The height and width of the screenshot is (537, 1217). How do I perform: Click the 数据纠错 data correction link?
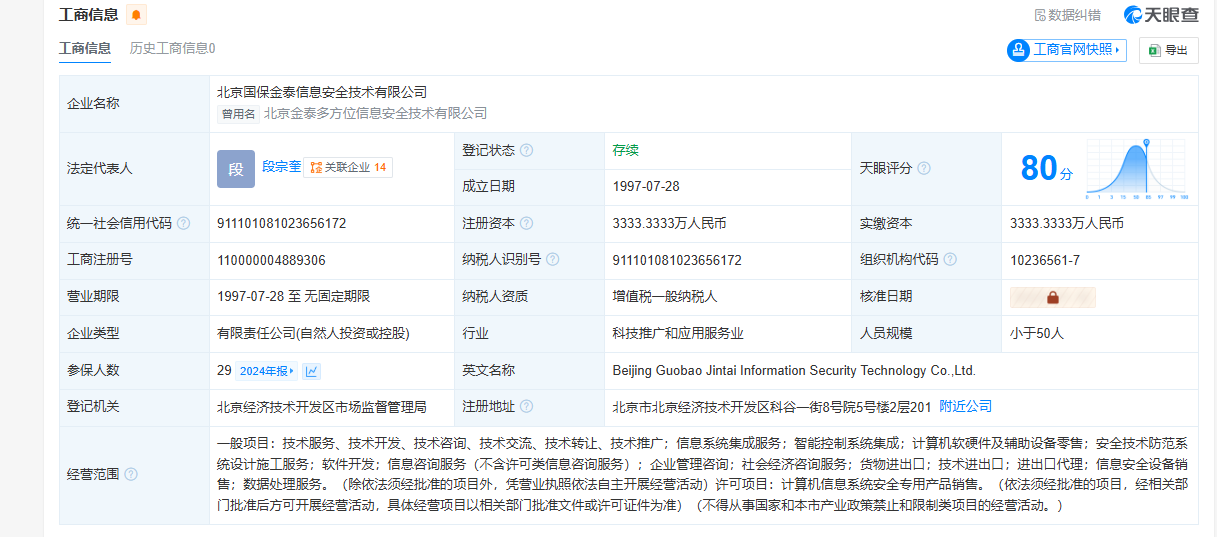(x=1067, y=15)
